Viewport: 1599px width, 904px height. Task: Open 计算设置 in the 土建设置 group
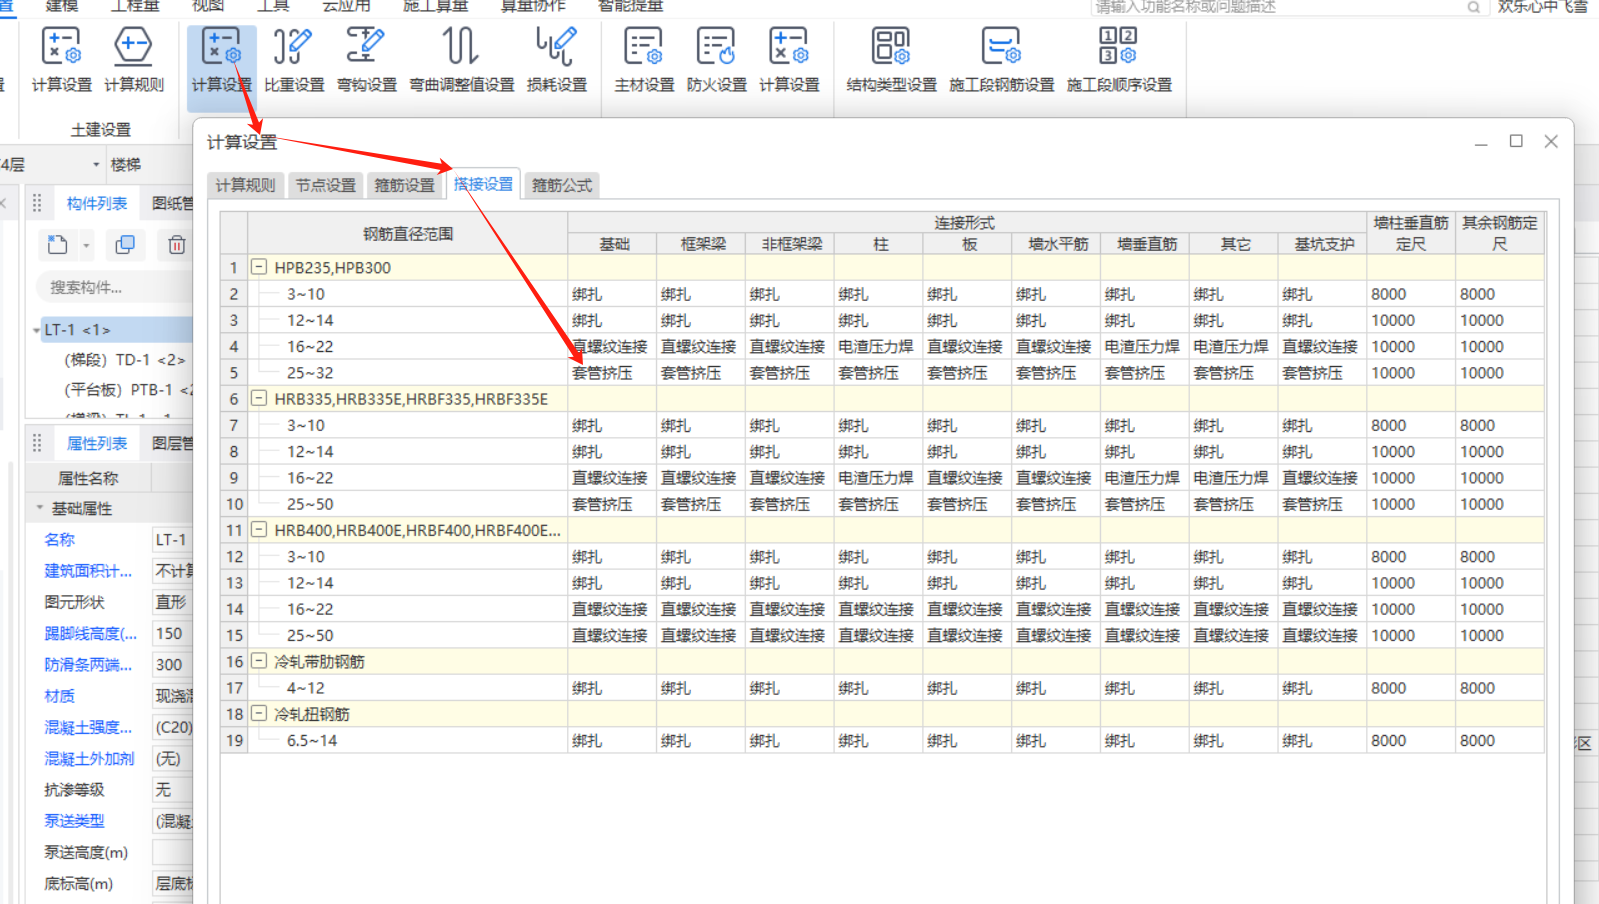tap(61, 60)
